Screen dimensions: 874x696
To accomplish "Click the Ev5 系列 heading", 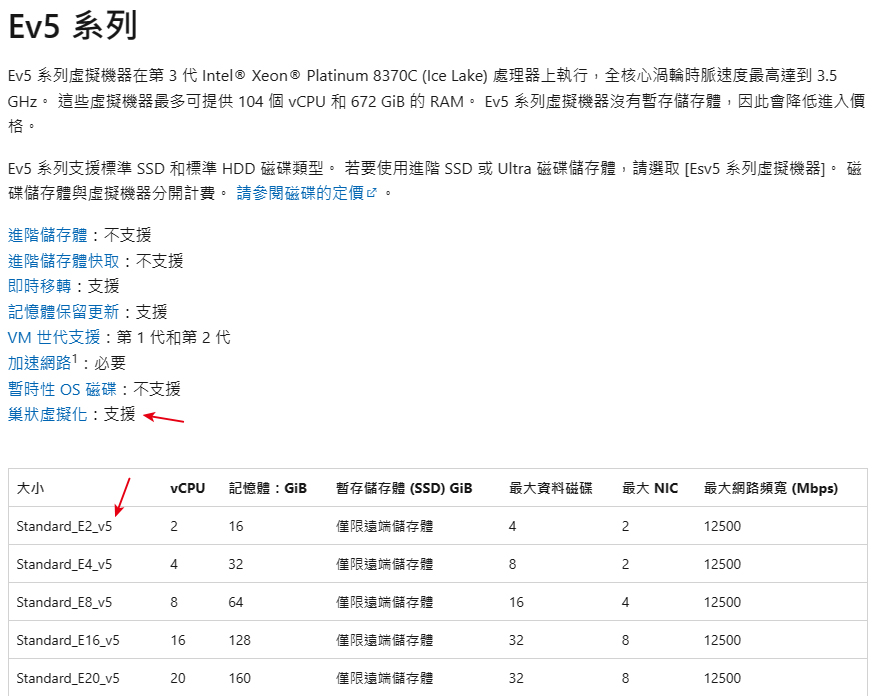I will coord(72,26).
